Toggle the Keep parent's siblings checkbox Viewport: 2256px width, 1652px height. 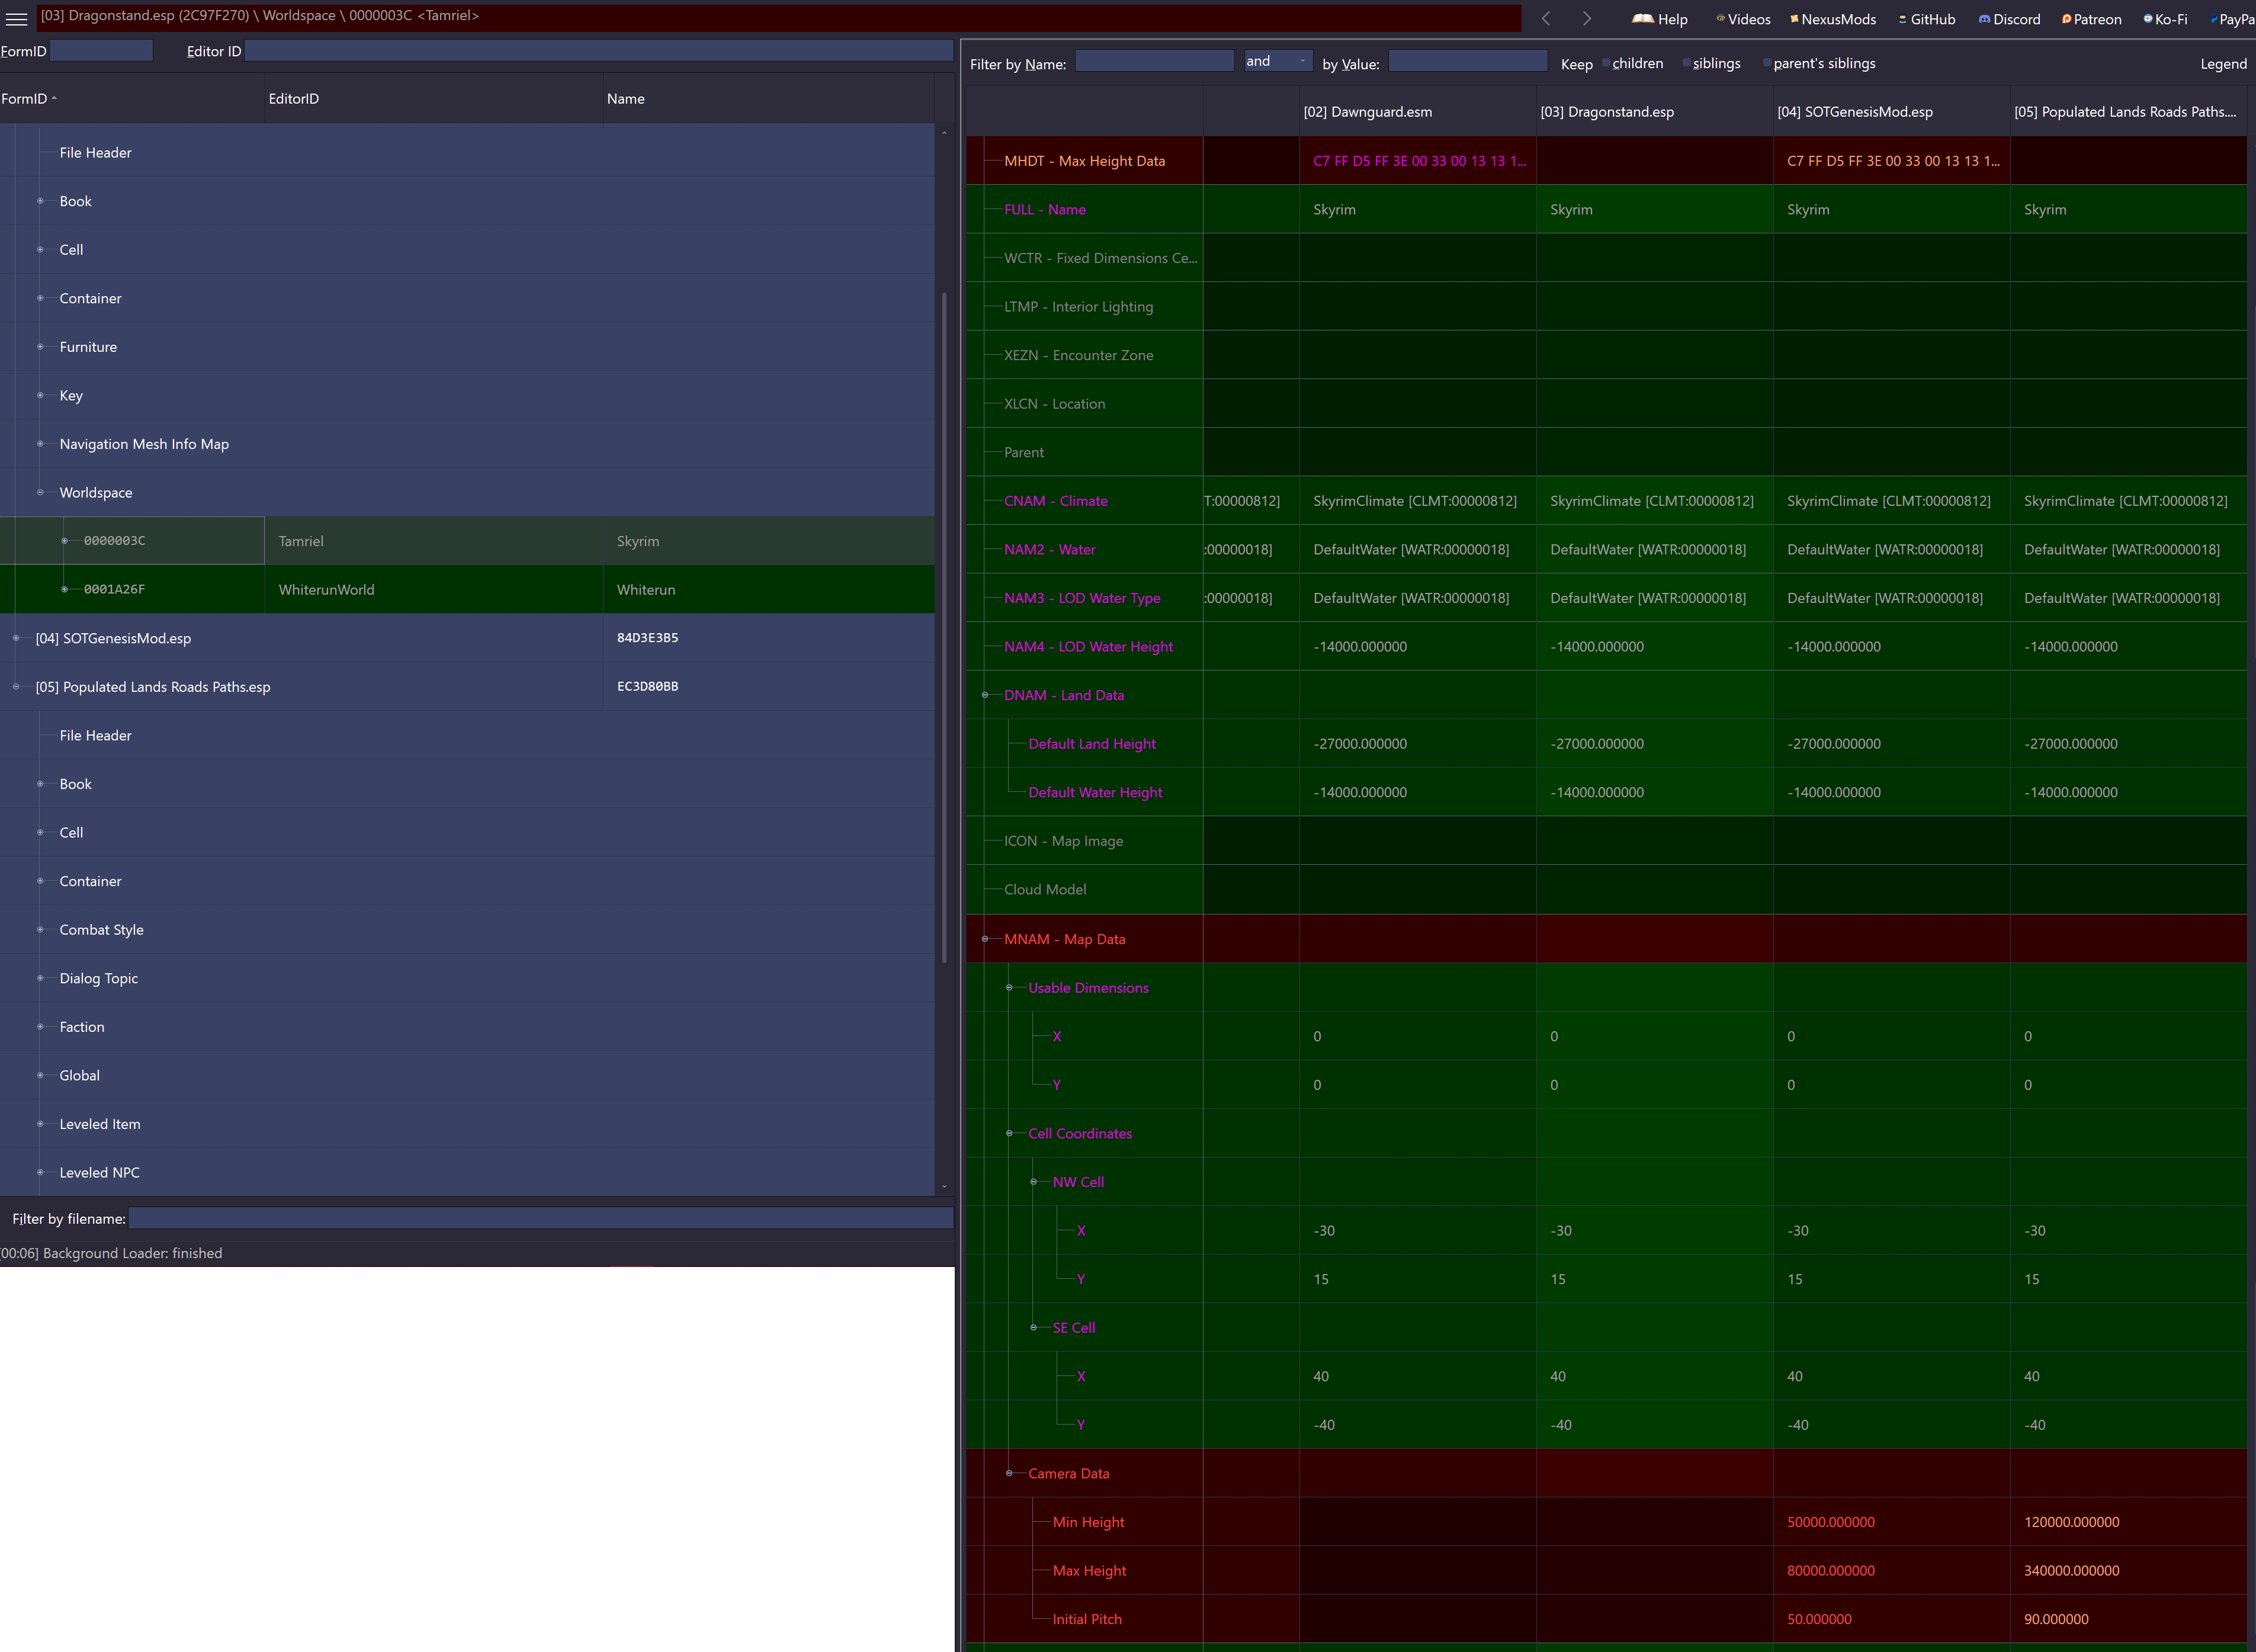coord(1767,63)
